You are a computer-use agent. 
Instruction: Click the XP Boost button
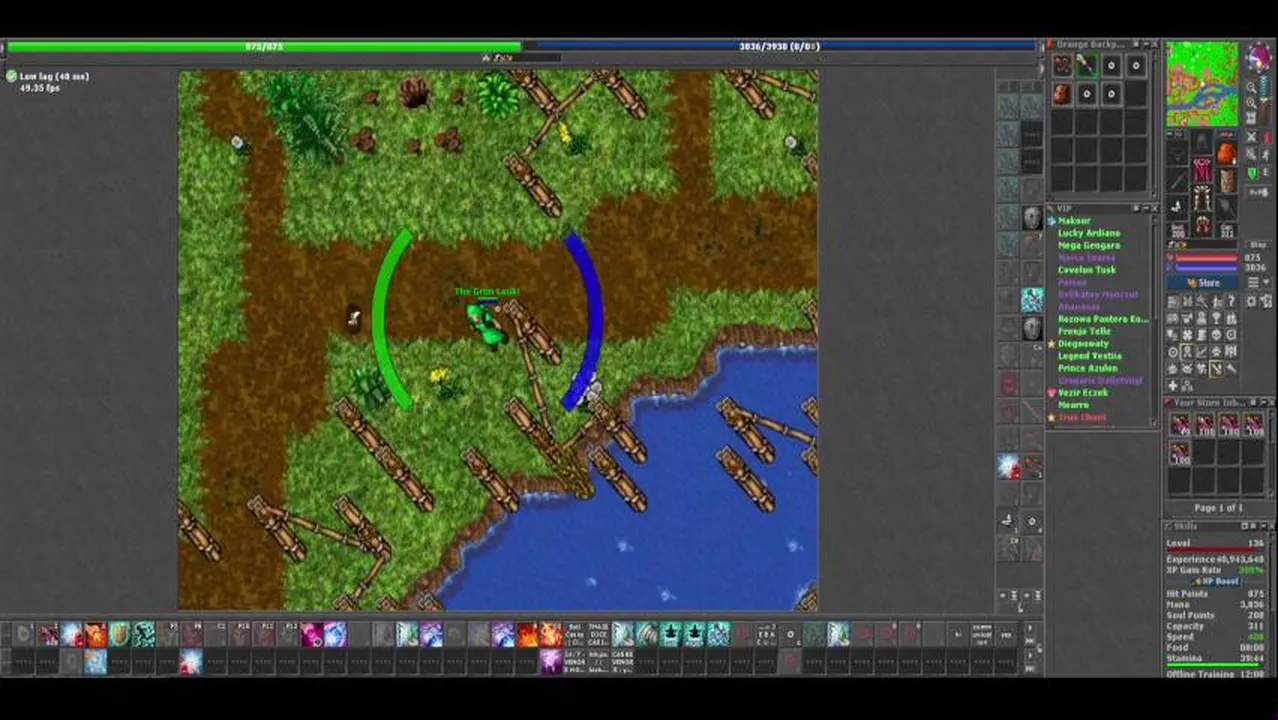(1215, 581)
